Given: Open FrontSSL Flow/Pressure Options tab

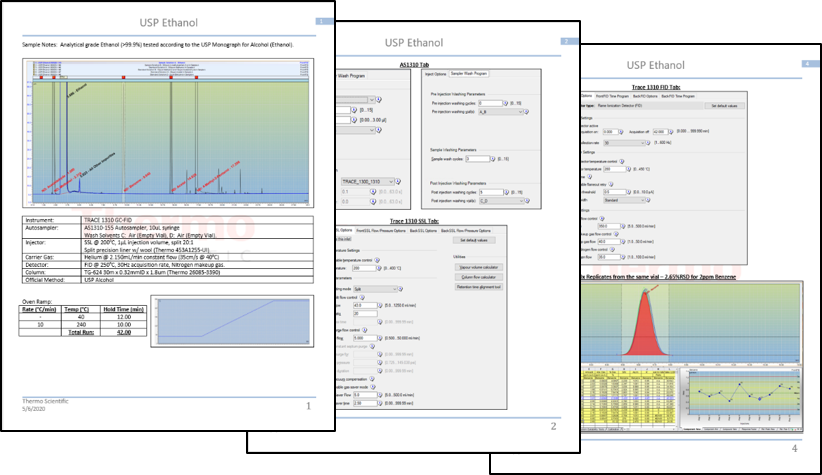Looking at the screenshot, I should pos(381,231).
